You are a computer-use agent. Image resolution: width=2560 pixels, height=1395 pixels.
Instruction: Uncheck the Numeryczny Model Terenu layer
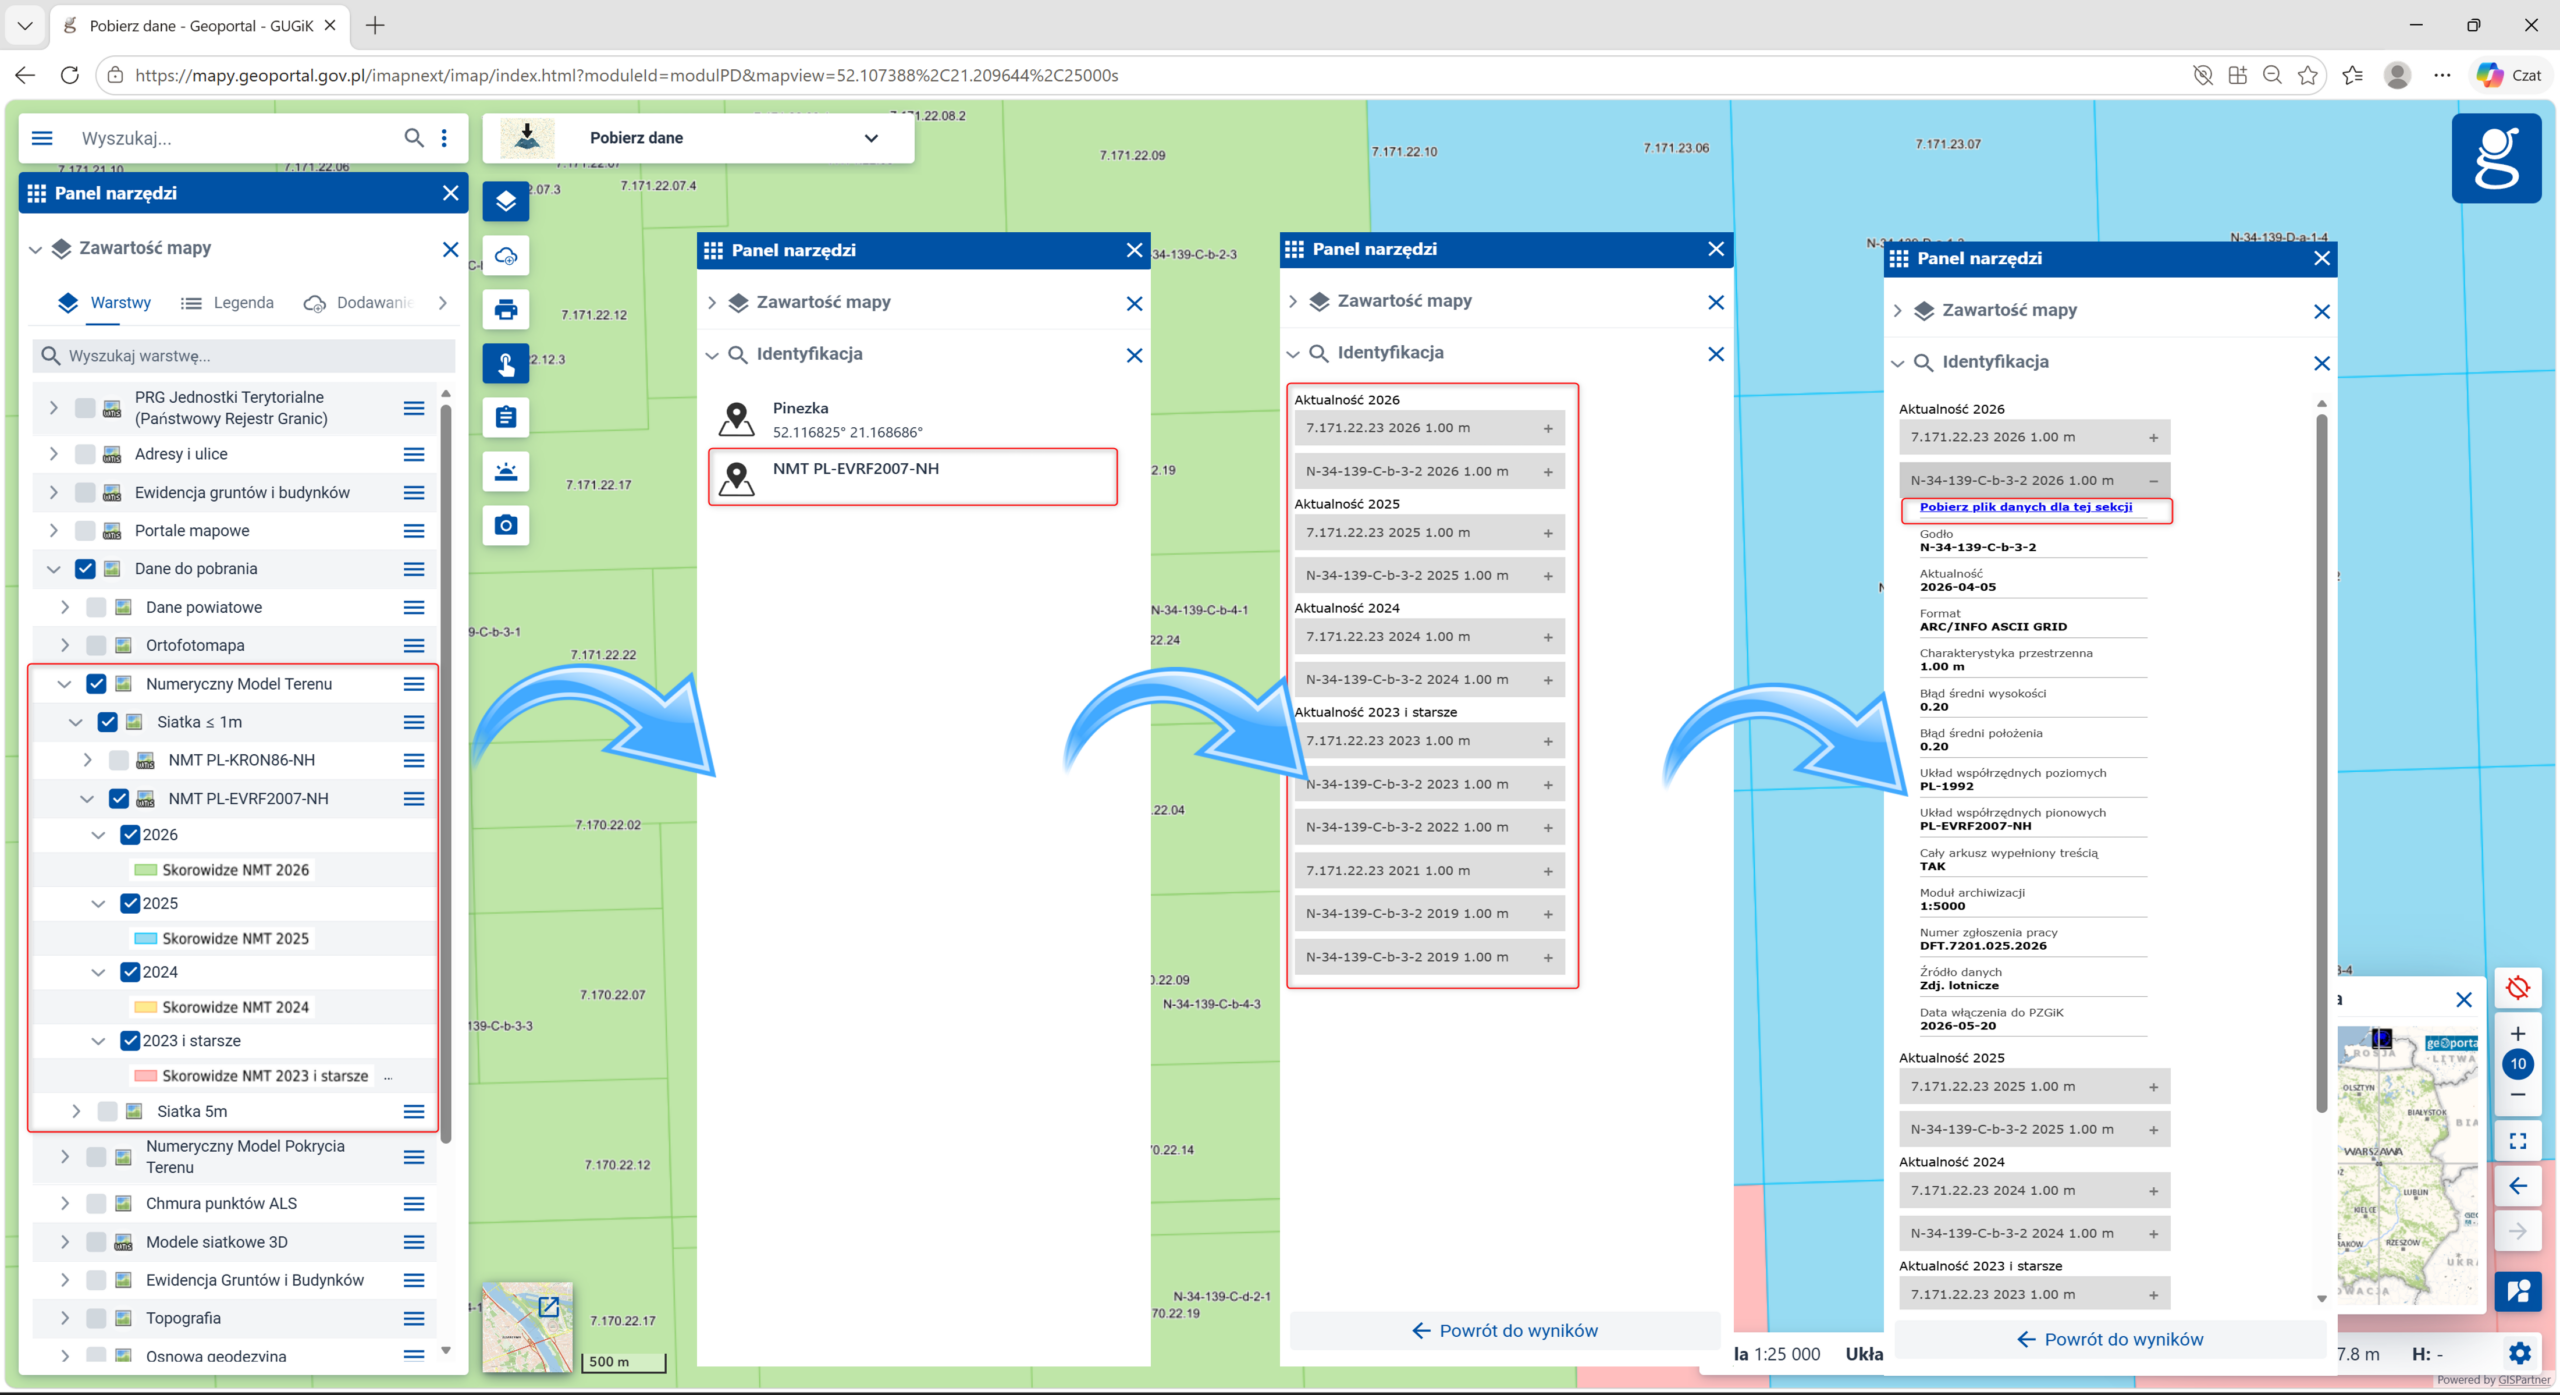pyautogui.click(x=96, y=684)
